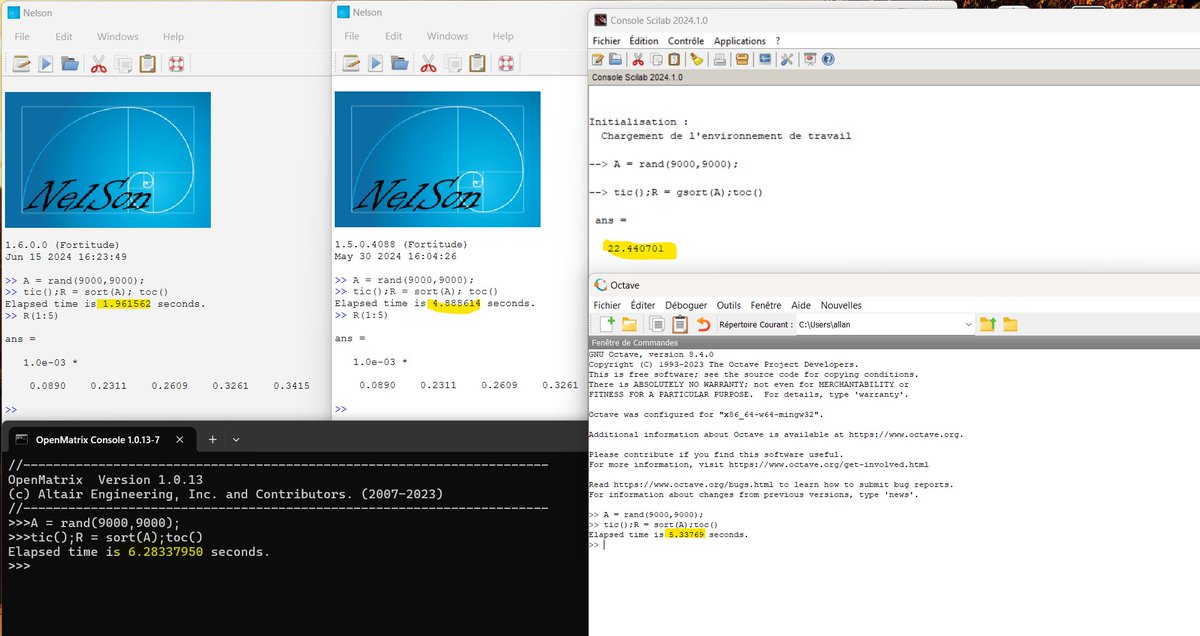Image resolution: width=1200 pixels, height=636 pixels.
Task: Click open file icon in Scilab toolbar
Action: 616,60
